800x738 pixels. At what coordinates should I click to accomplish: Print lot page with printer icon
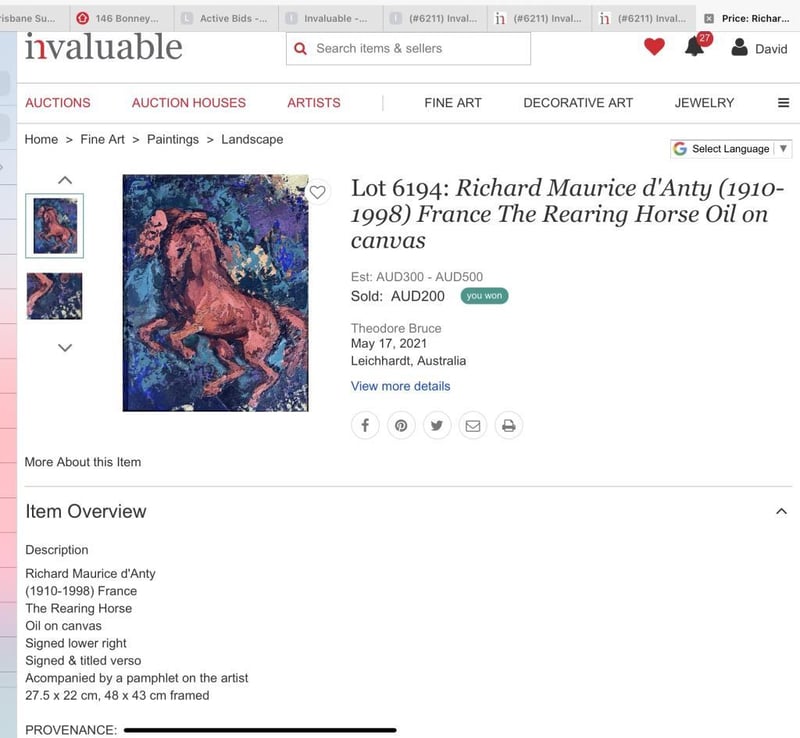pyautogui.click(x=508, y=425)
